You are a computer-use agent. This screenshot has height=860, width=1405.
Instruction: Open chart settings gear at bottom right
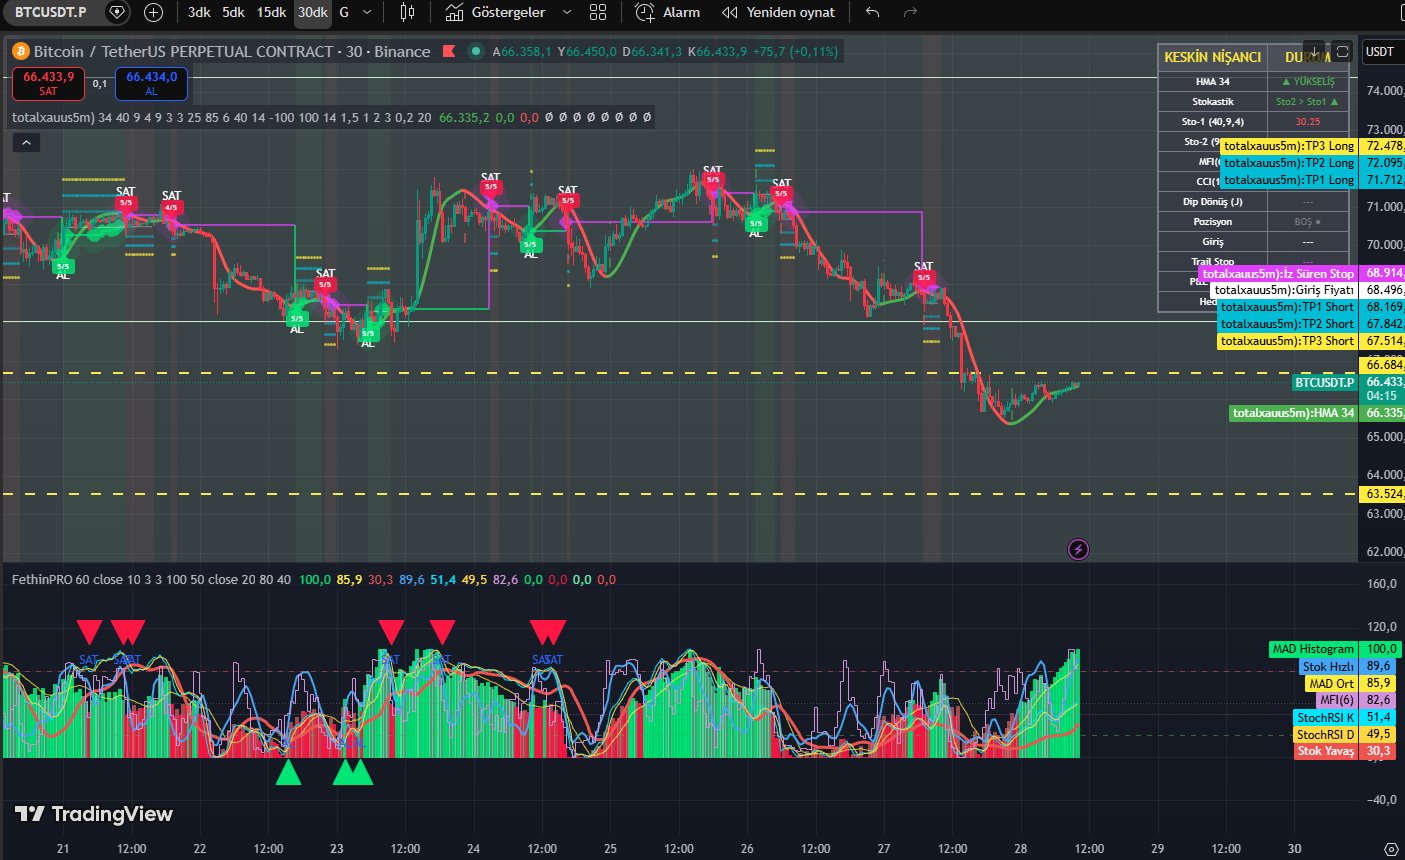click(1389, 848)
